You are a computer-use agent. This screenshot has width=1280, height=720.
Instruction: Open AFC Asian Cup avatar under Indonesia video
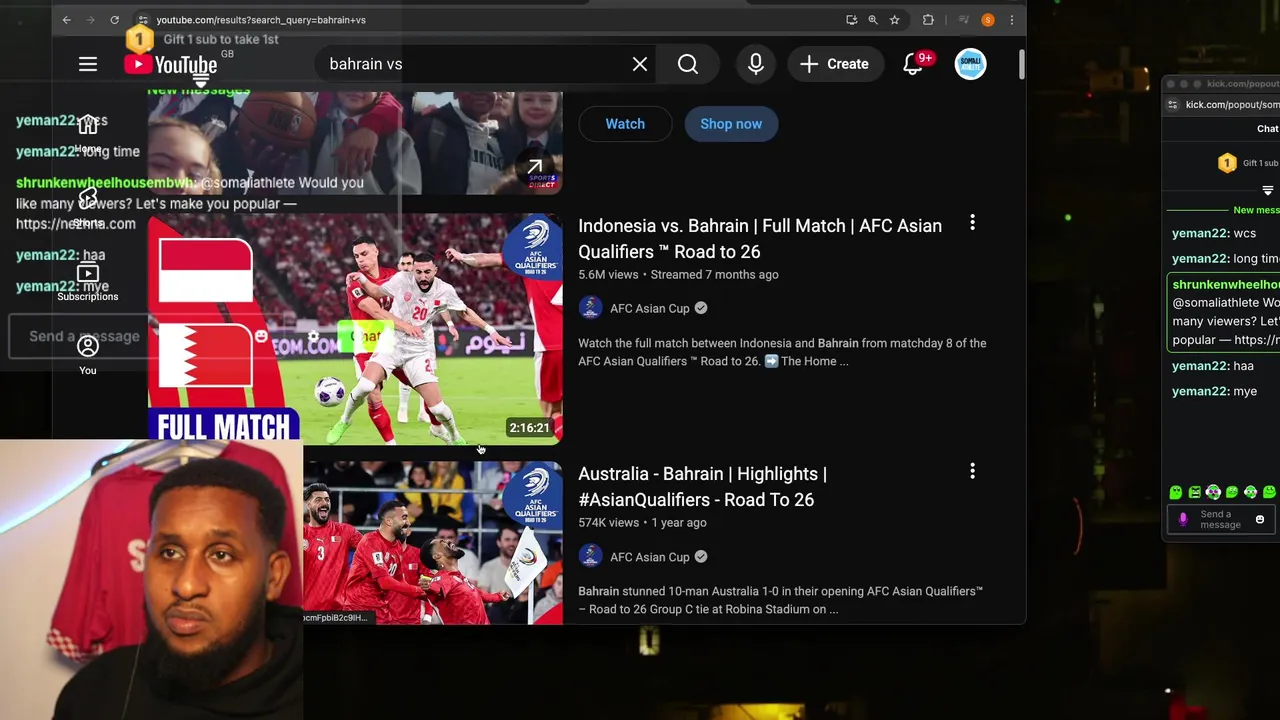[590, 308]
